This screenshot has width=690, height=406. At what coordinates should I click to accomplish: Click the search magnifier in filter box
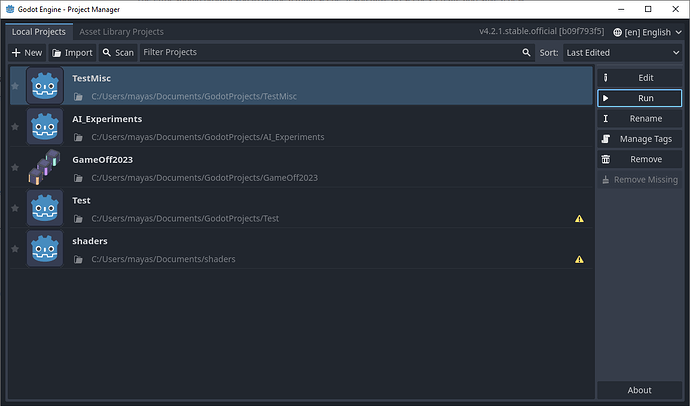tap(526, 52)
